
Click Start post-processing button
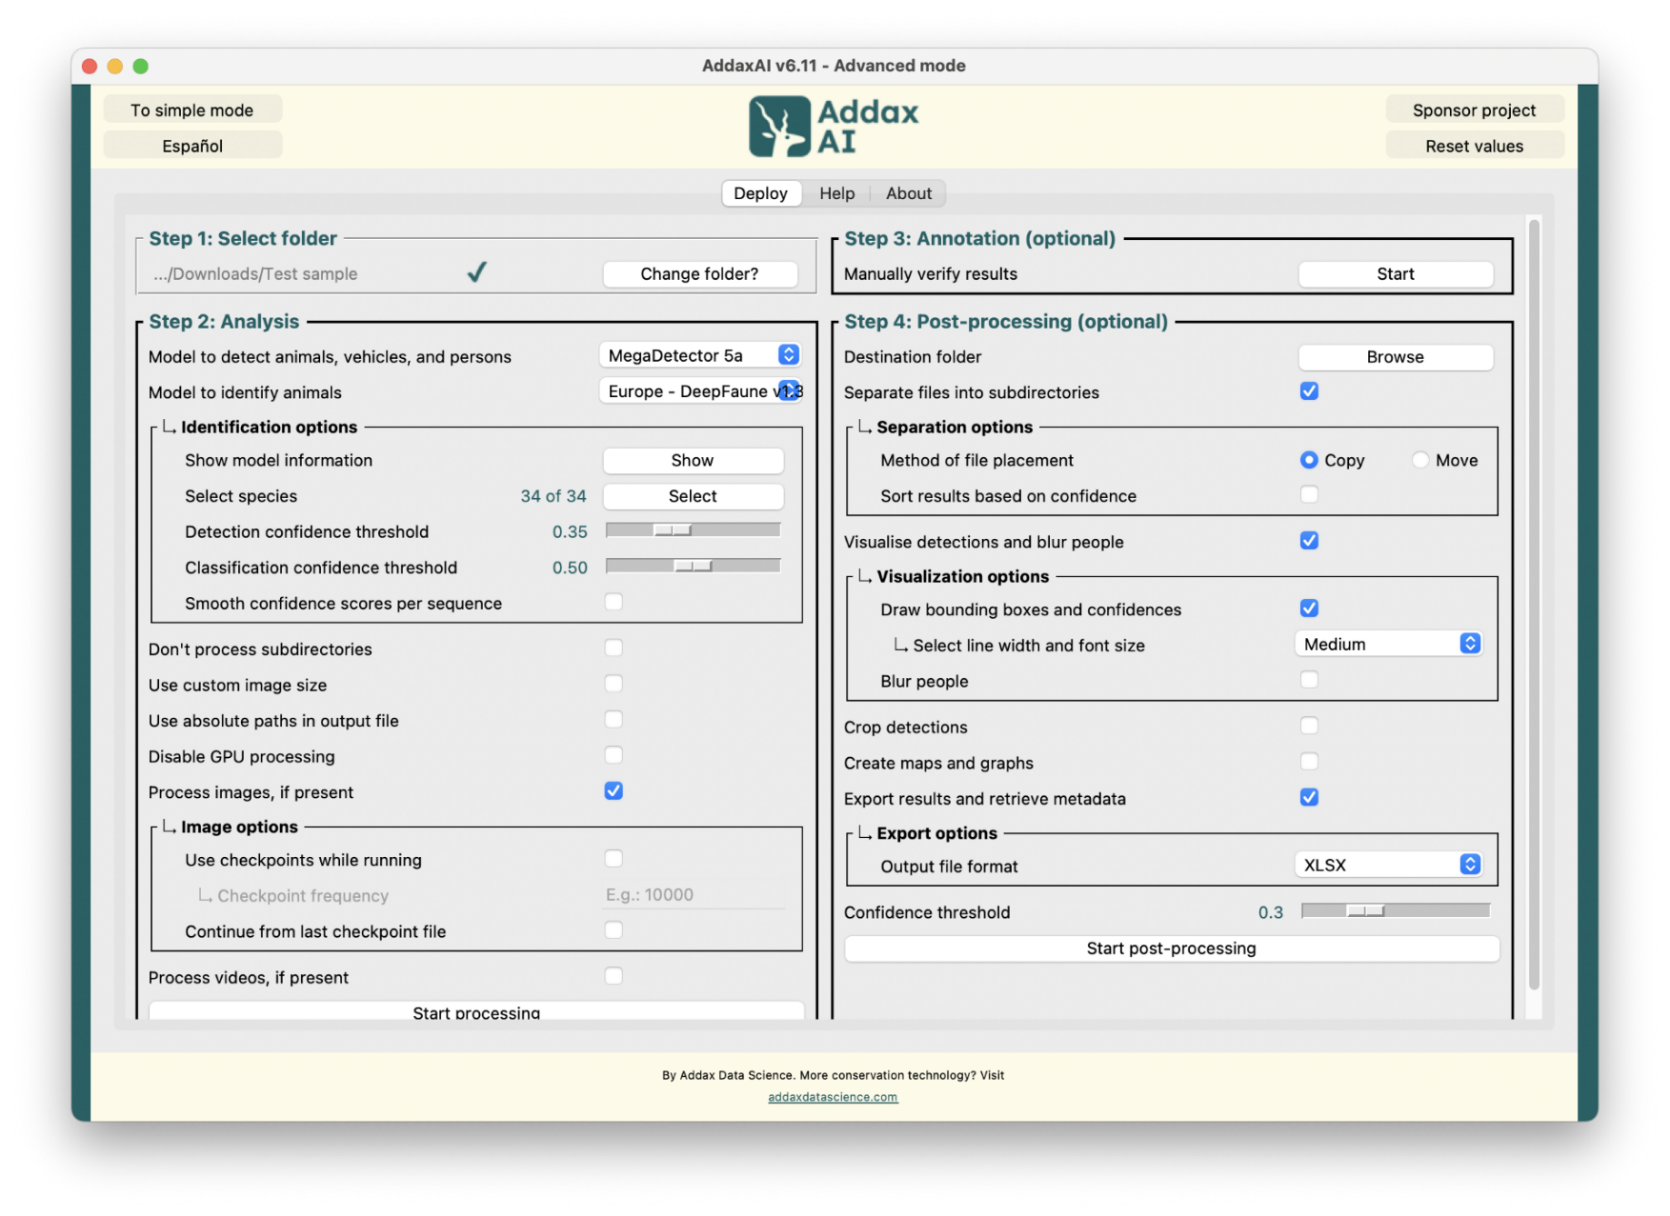coord(1171,948)
